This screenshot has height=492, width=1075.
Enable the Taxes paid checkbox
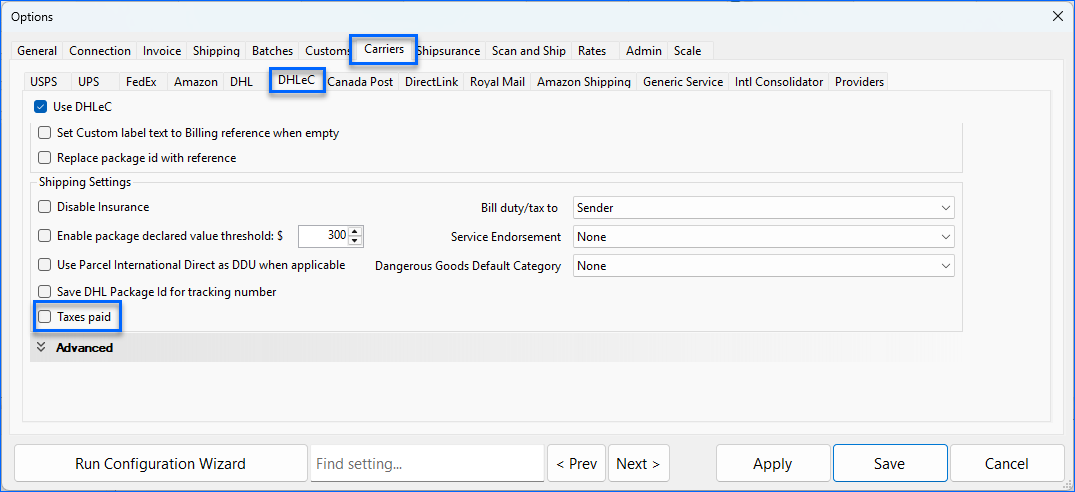44,317
